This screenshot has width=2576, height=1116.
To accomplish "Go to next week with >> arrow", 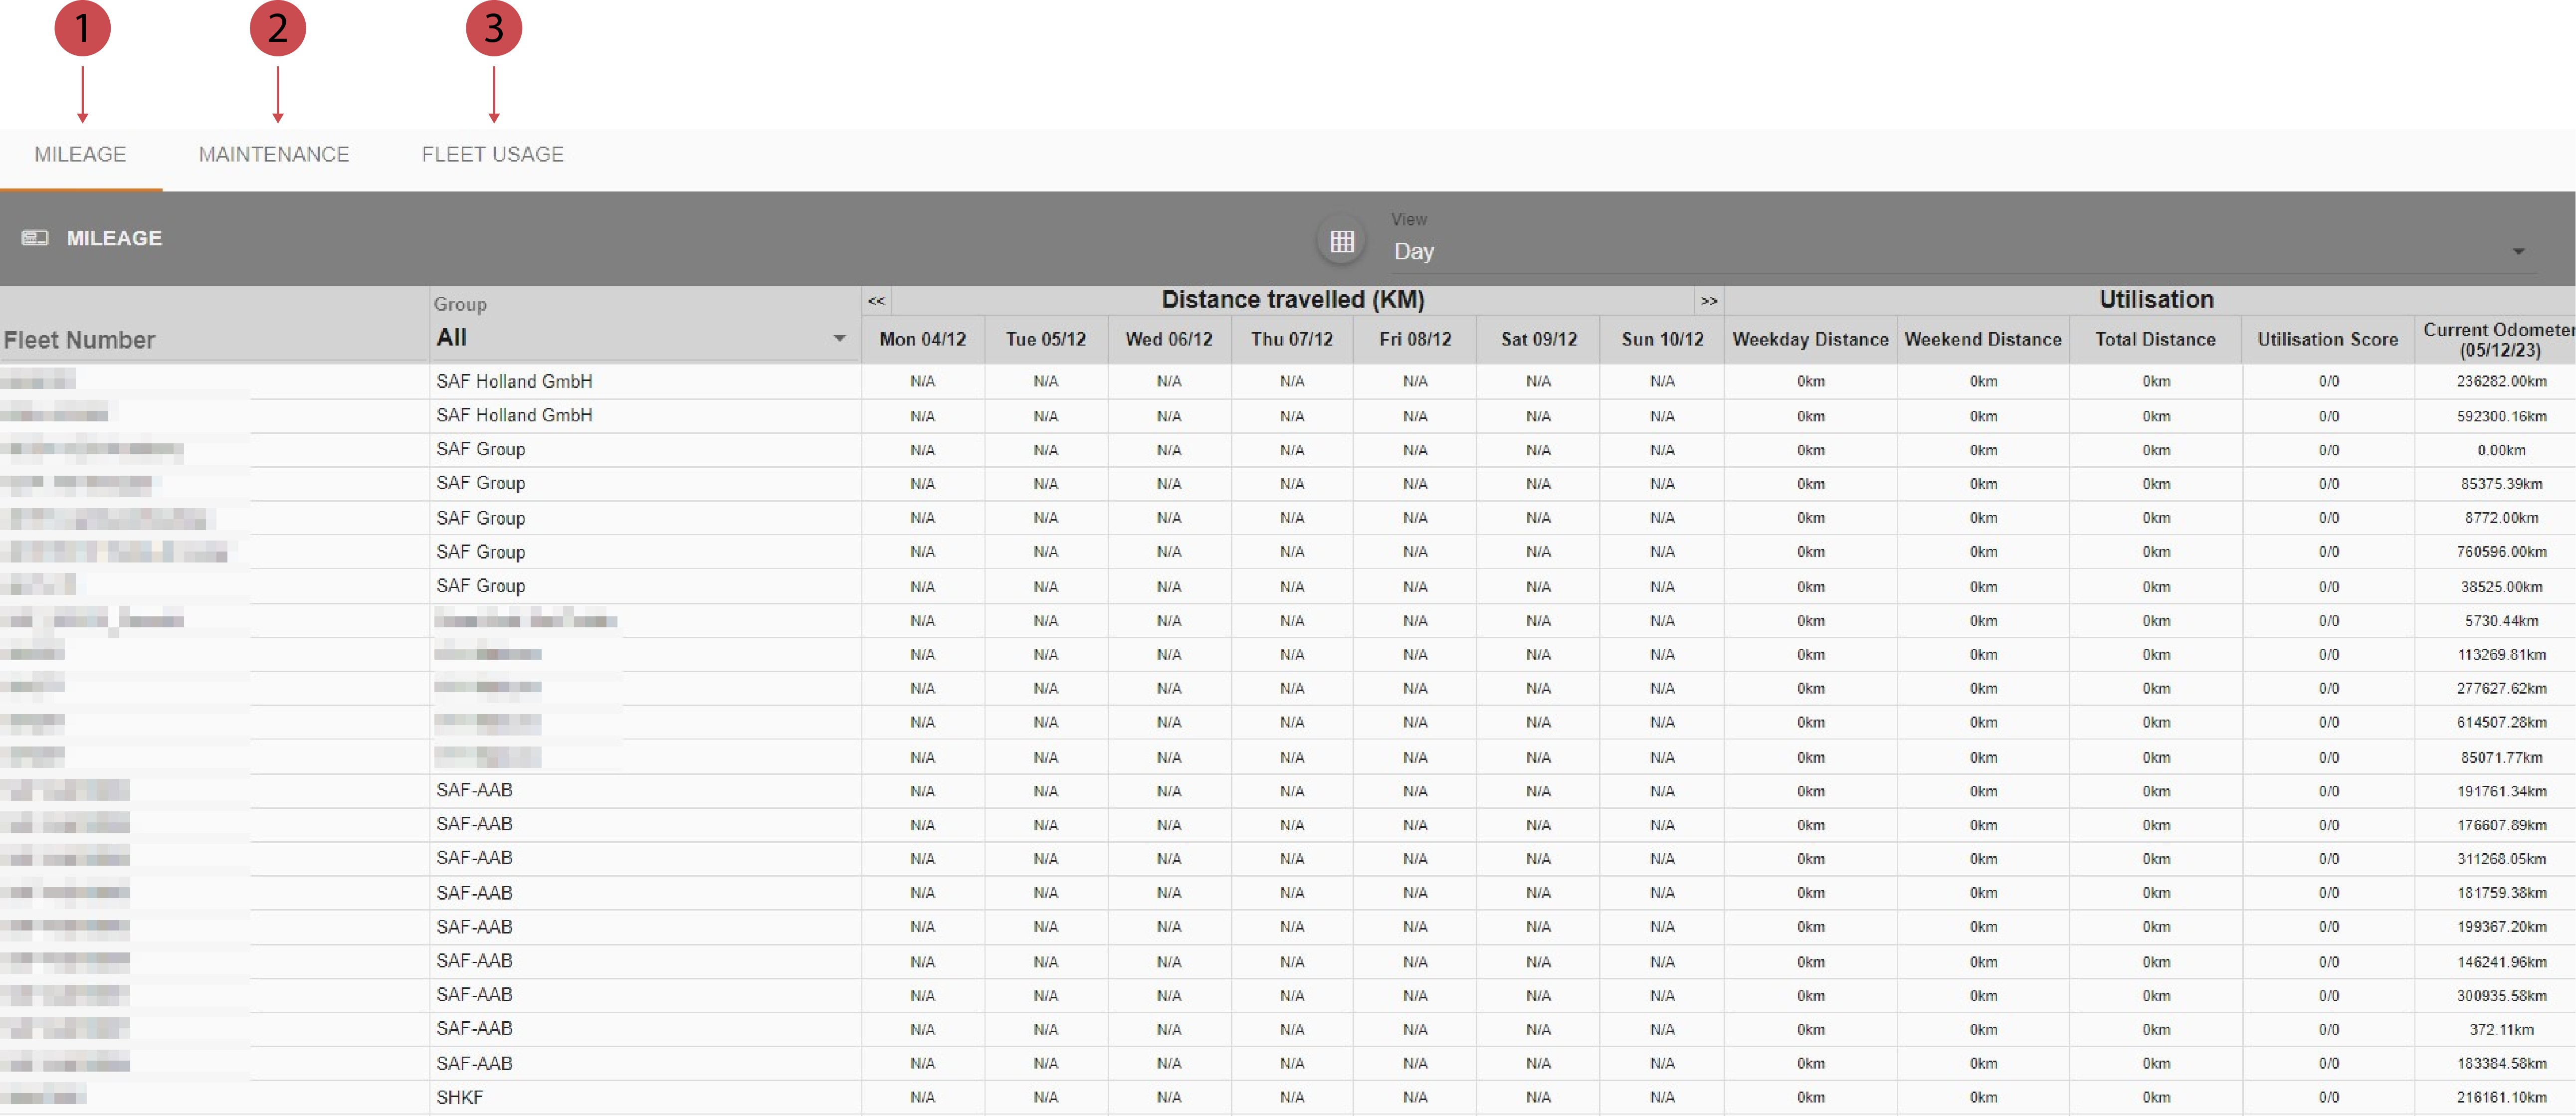I will (1708, 300).
